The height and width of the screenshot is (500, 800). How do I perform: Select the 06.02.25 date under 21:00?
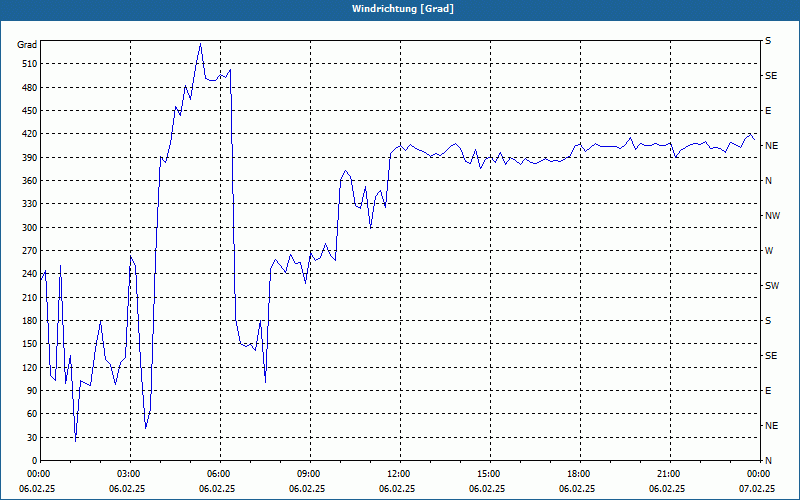coord(667,488)
